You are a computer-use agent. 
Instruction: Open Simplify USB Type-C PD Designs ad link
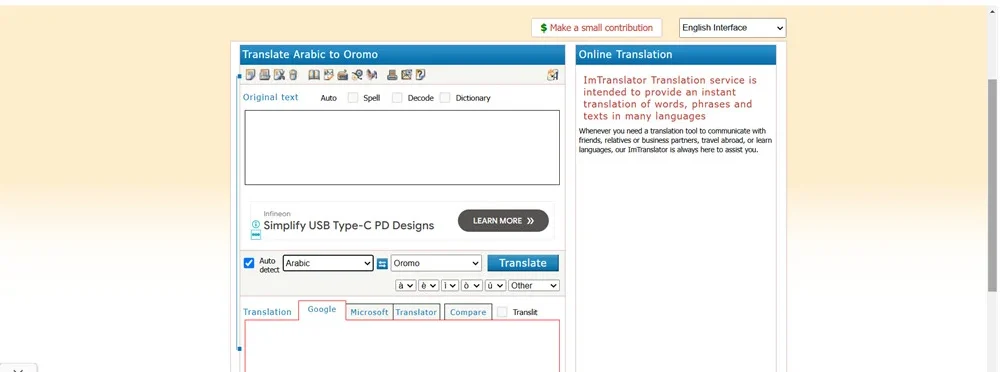[x=349, y=225]
